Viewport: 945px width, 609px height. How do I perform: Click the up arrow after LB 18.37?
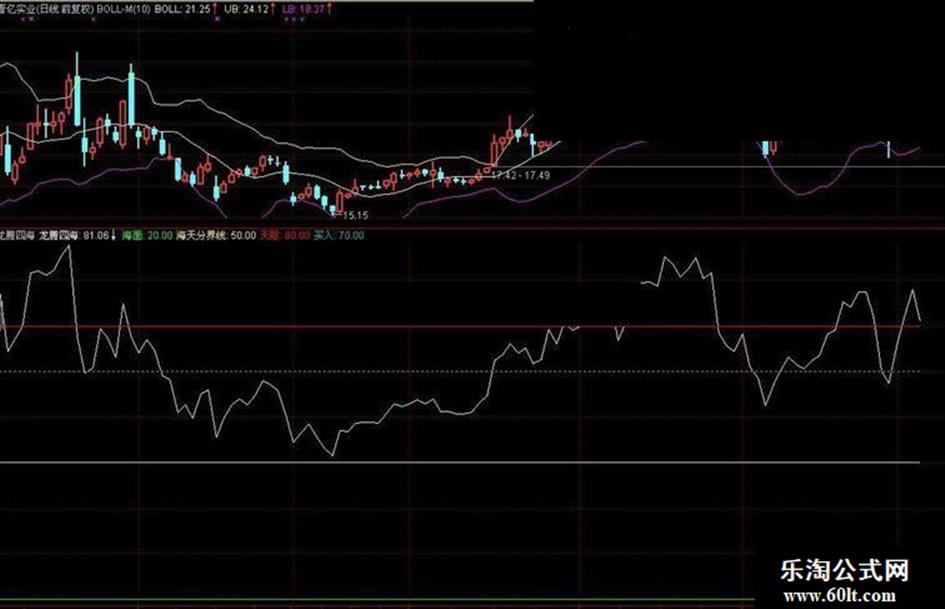tap(330, 9)
